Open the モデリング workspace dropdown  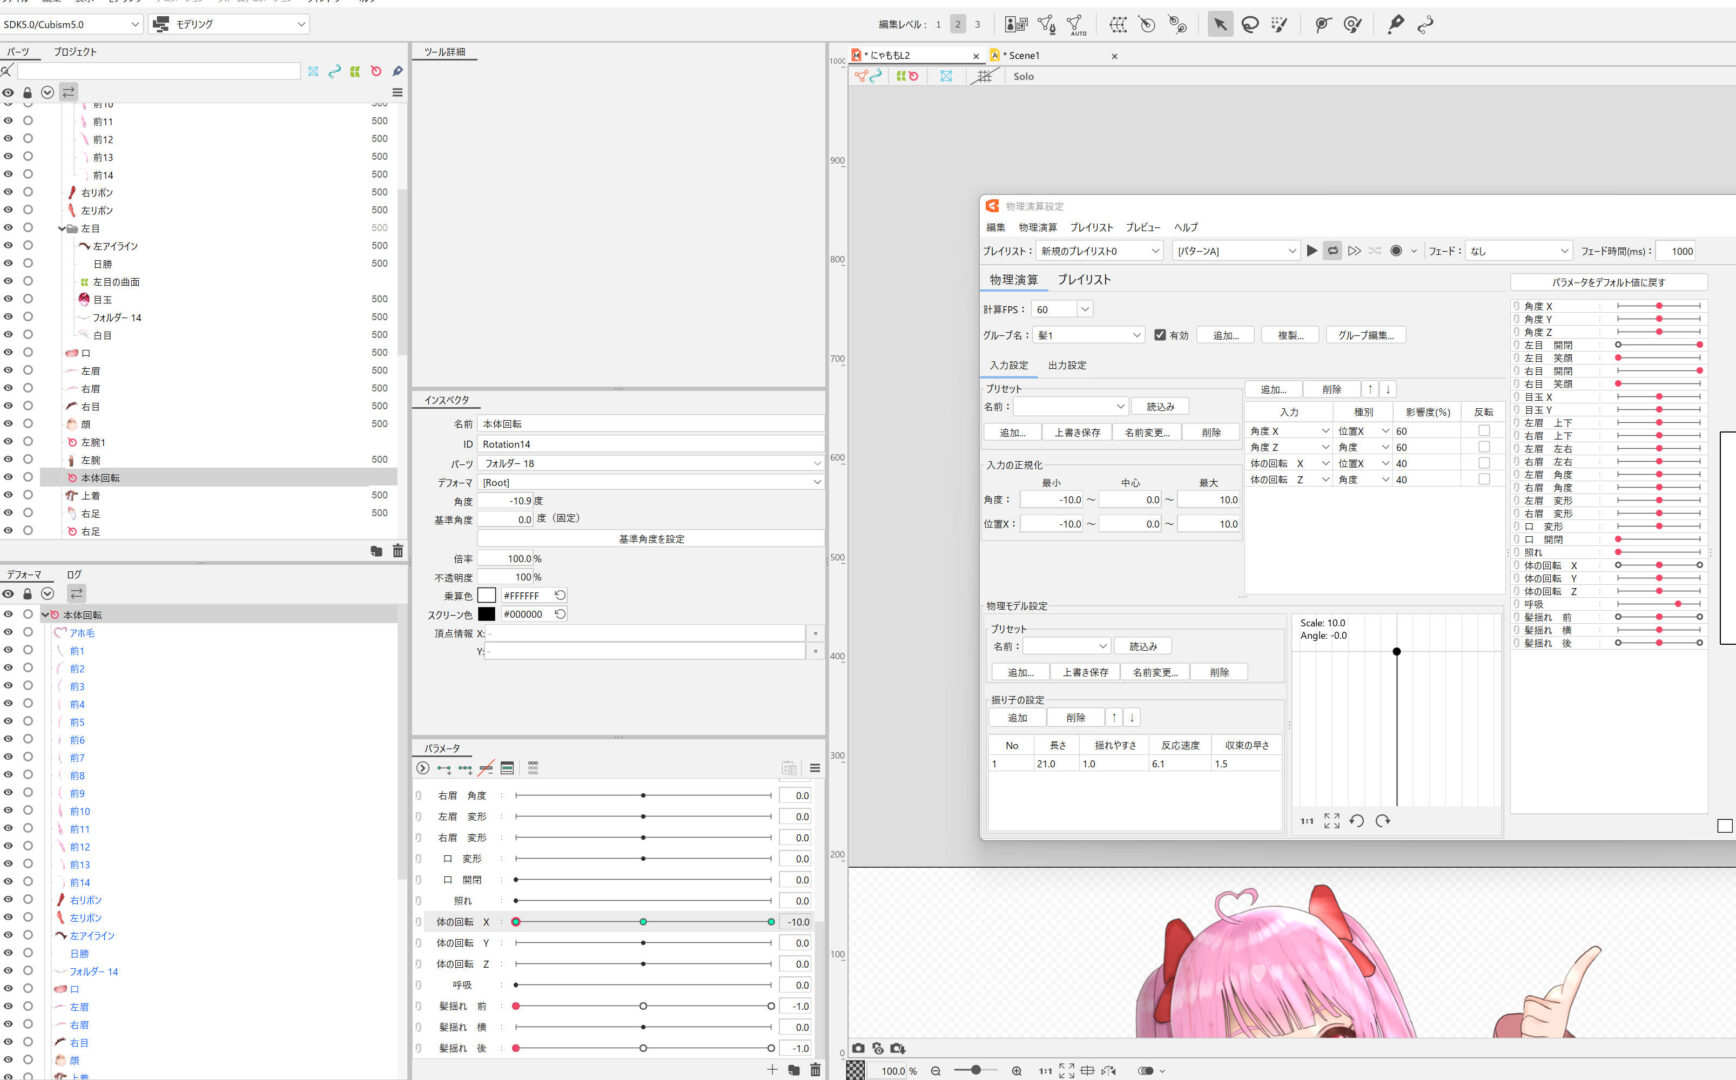229,24
